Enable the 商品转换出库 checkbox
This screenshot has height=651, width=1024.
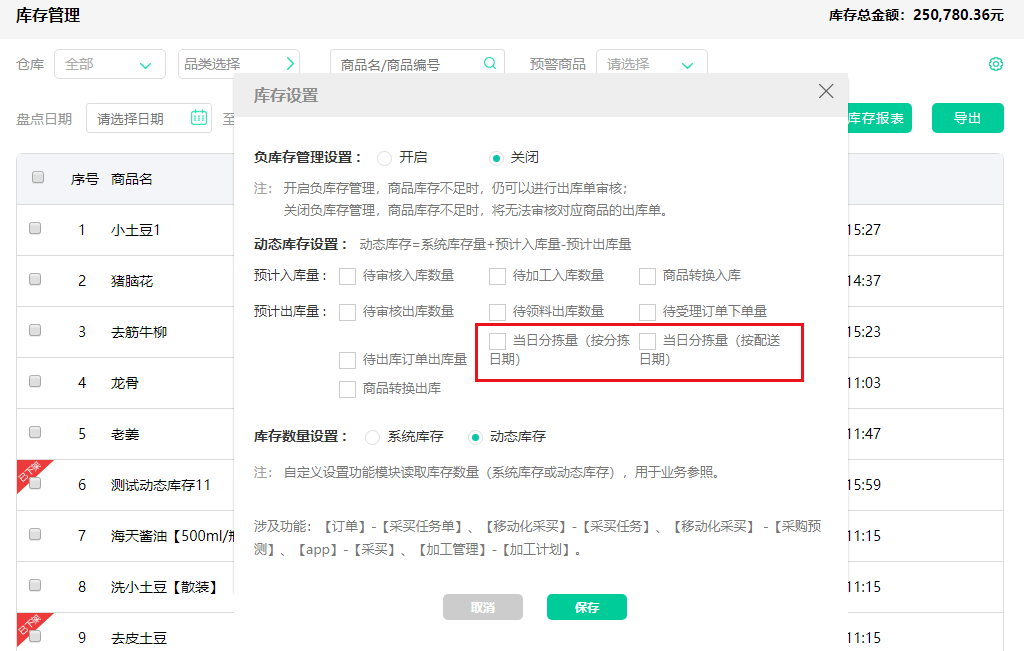(347, 388)
